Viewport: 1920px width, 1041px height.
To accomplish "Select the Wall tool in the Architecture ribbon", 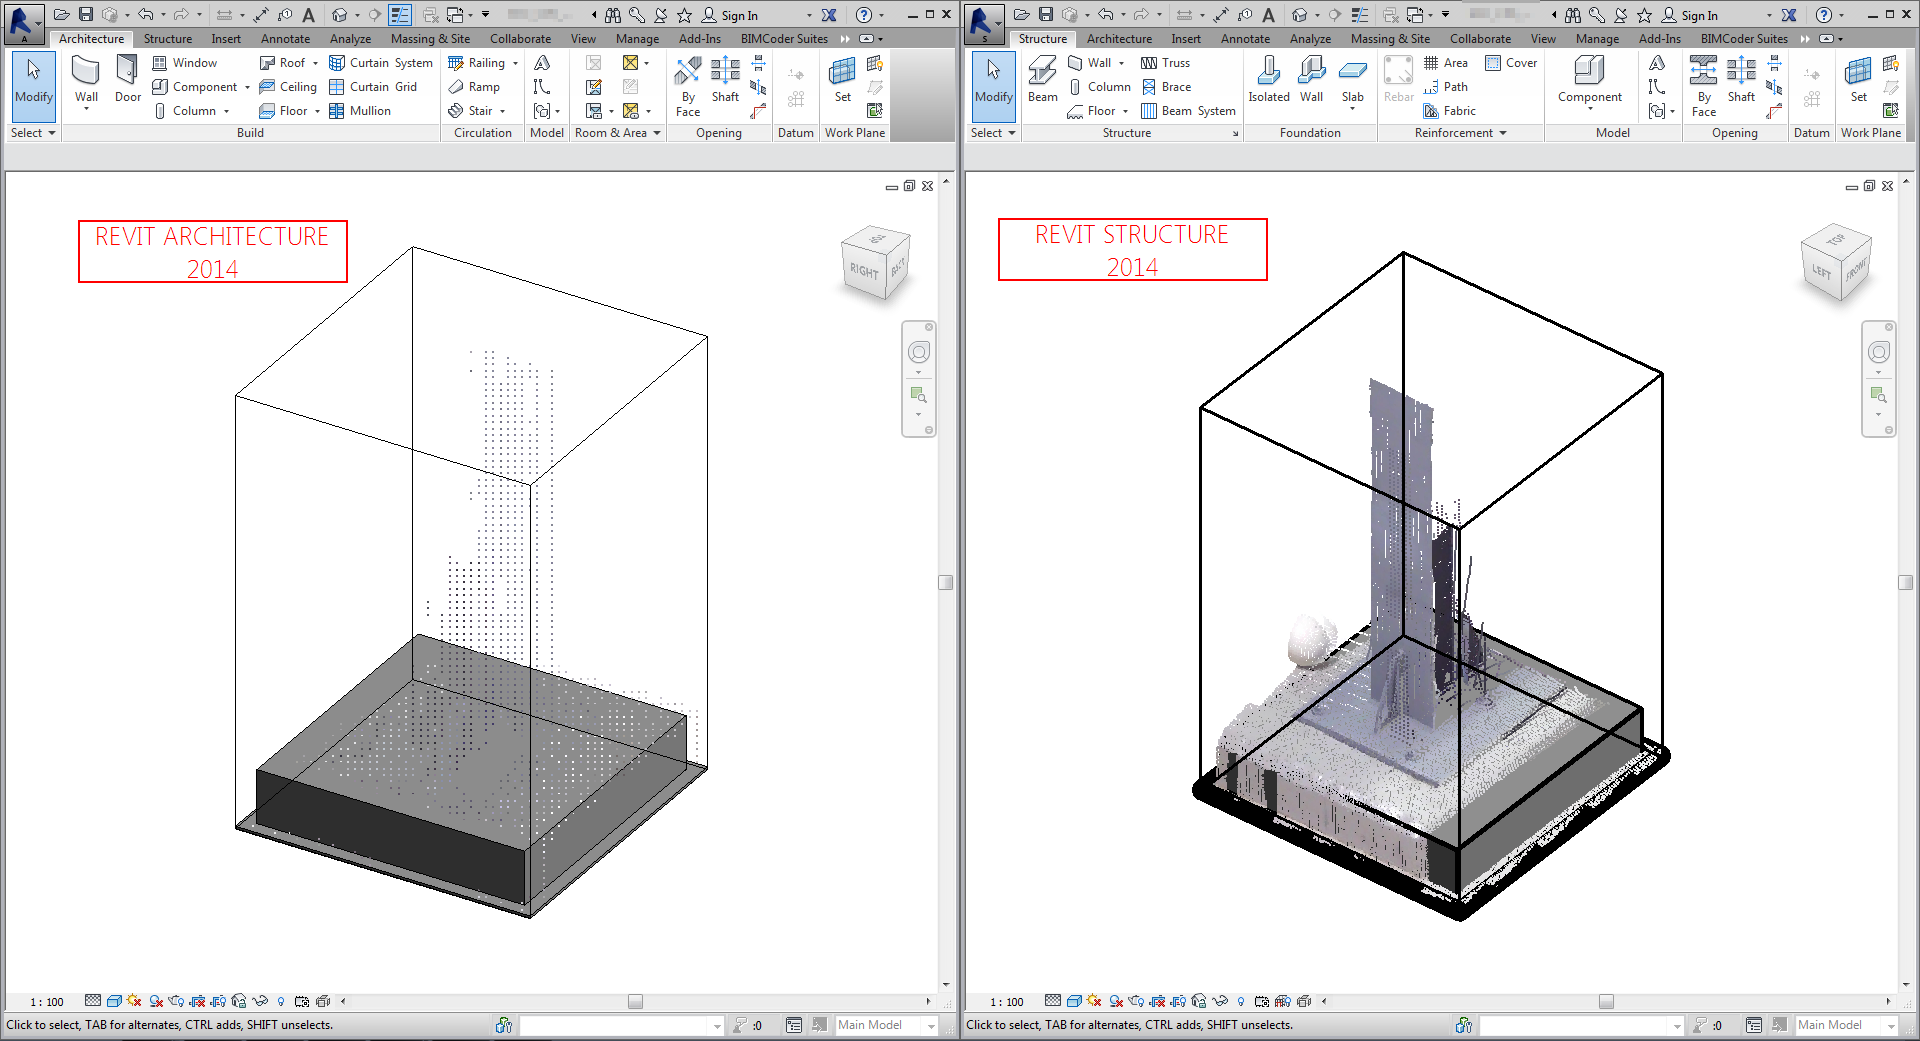I will (86, 80).
